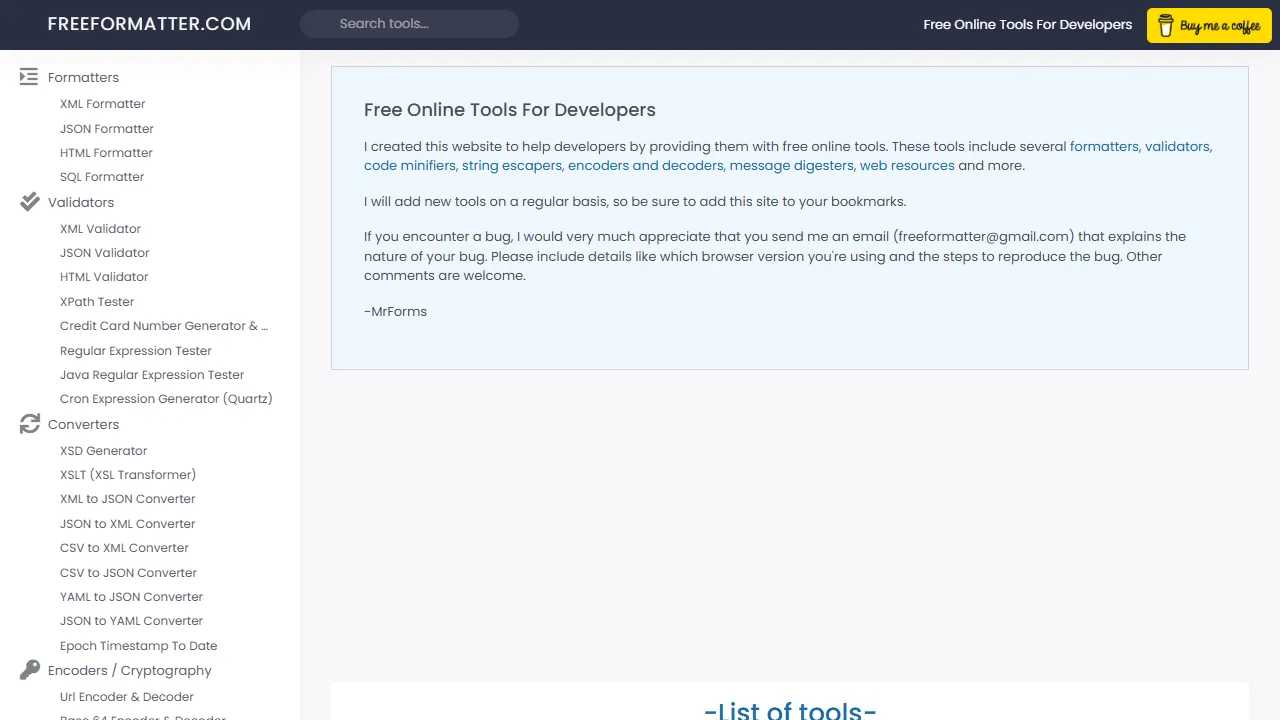Screen dimensions: 1280x720
Task: Click the Formatters indented-list icon
Action: coord(28,77)
